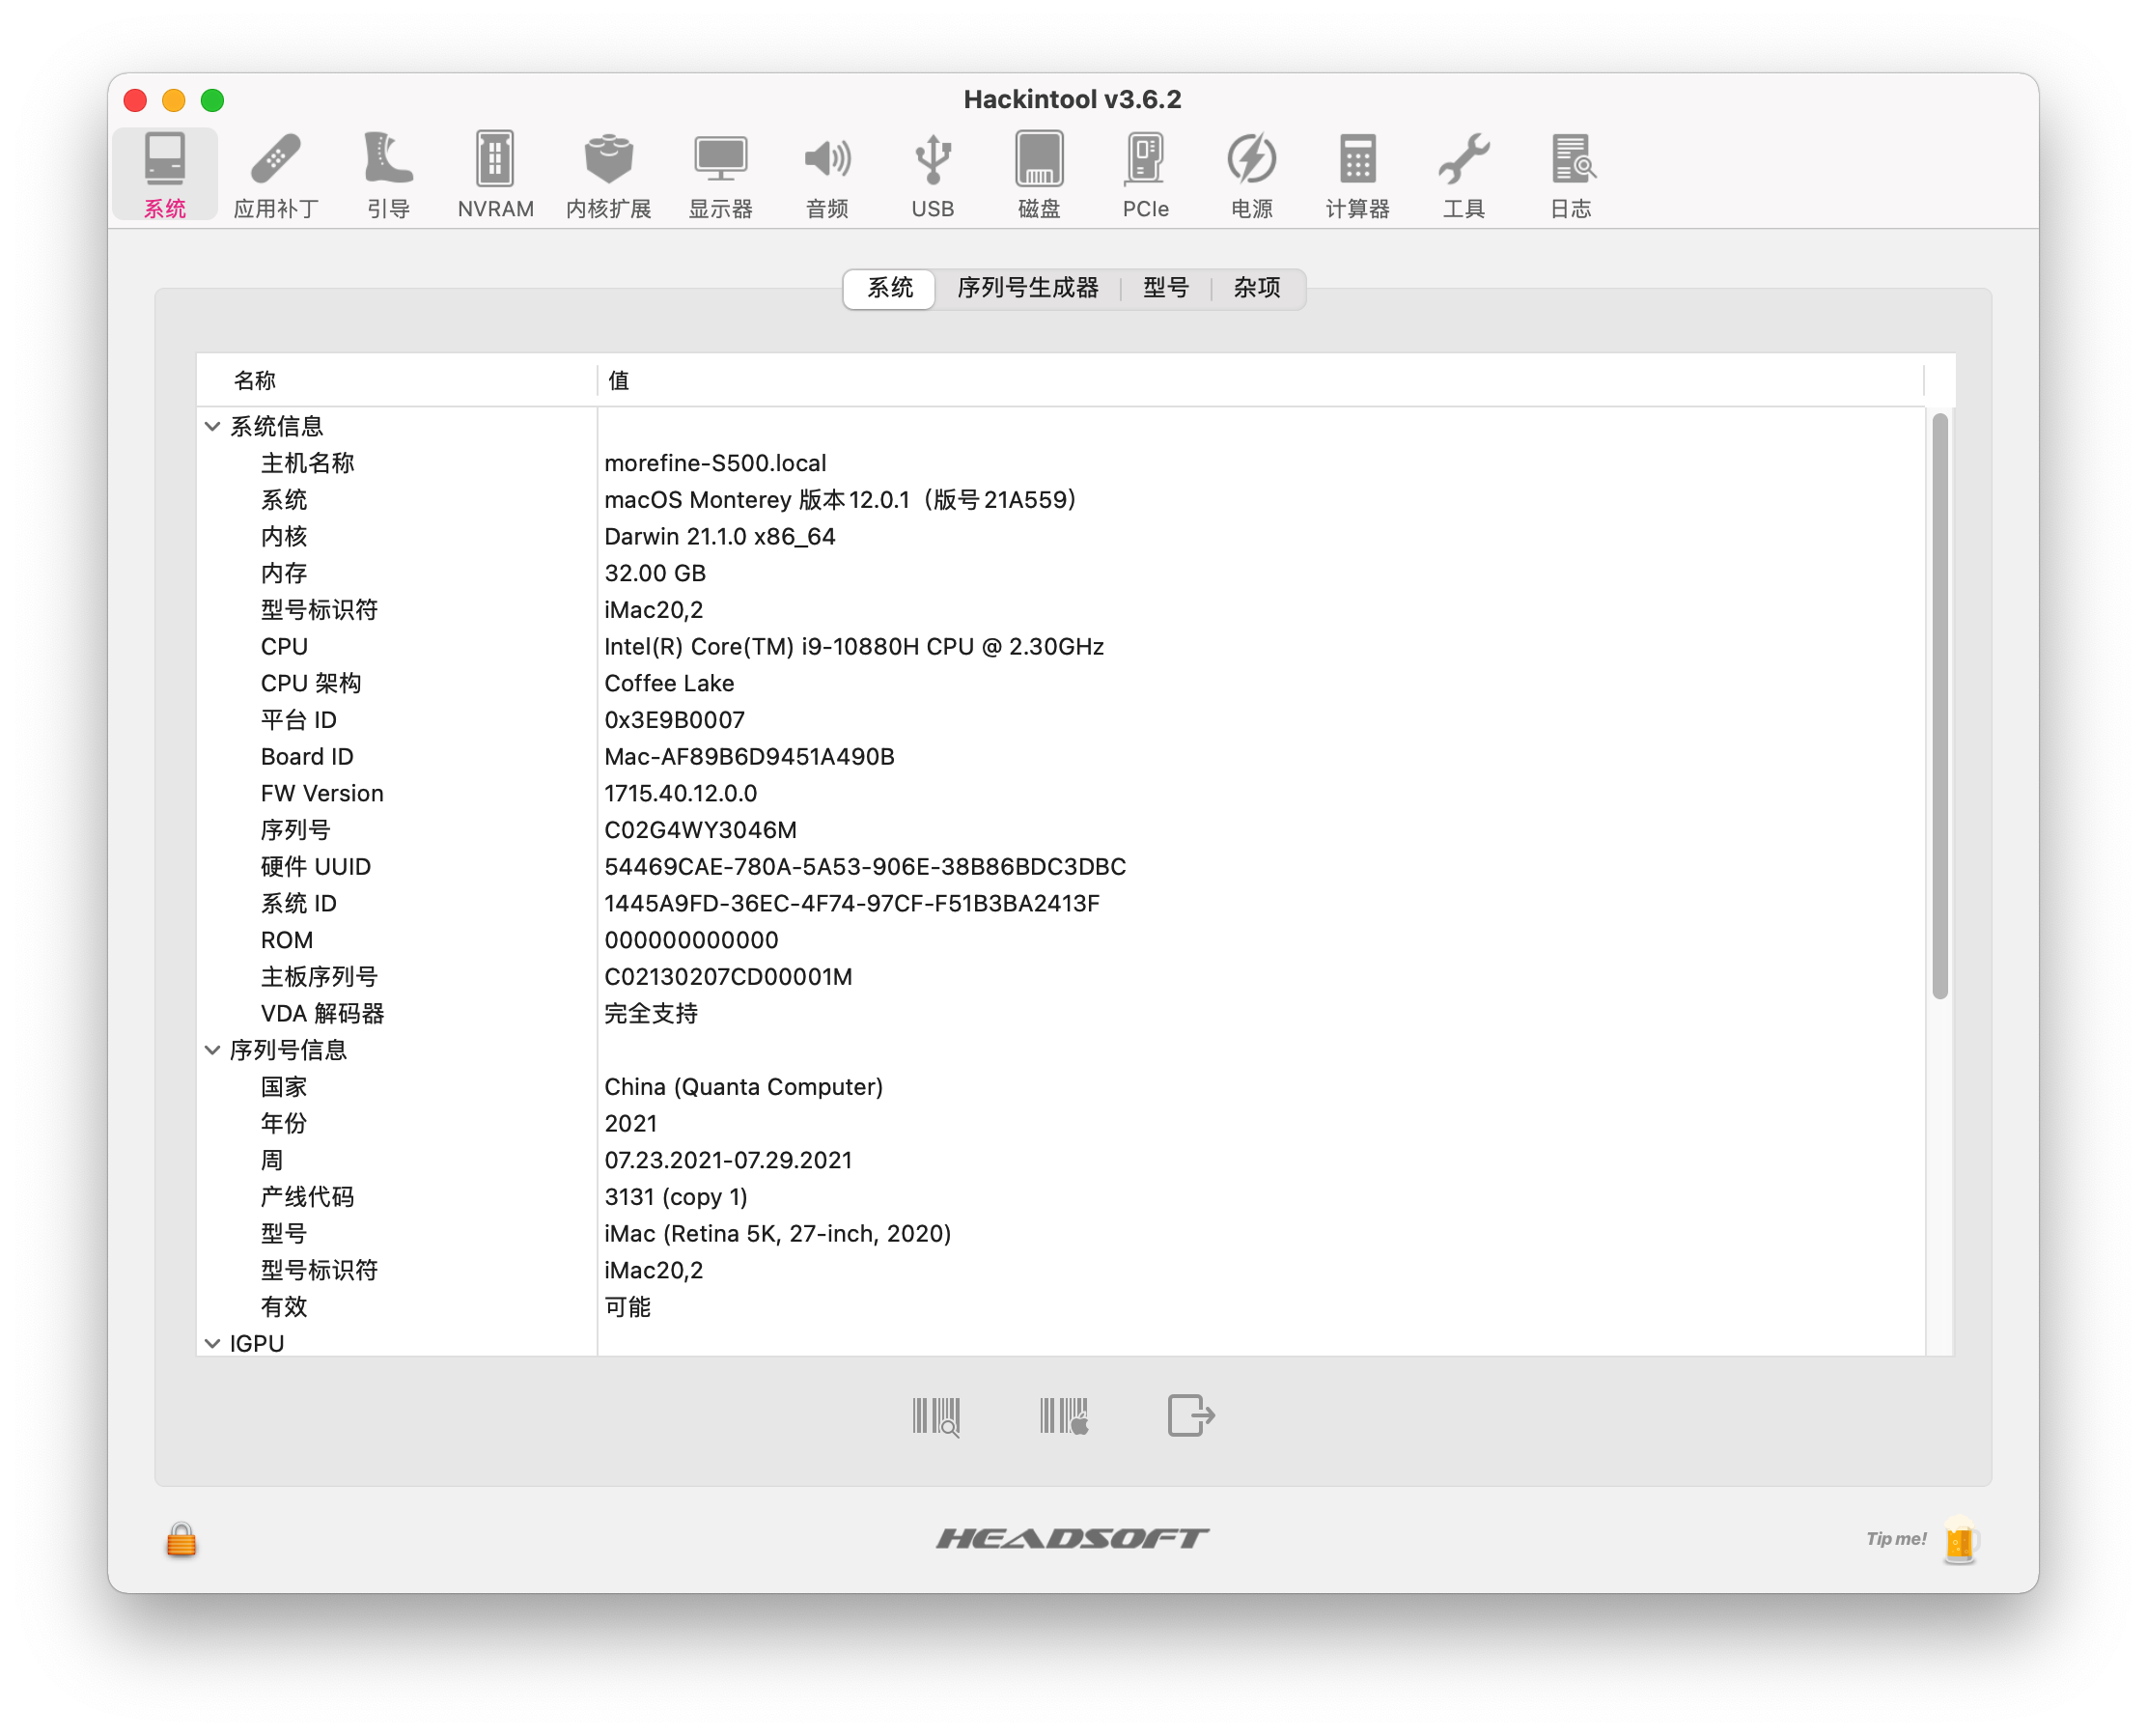Open the 日志 logs icon
The height and width of the screenshot is (1736, 2147).
tap(1570, 174)
